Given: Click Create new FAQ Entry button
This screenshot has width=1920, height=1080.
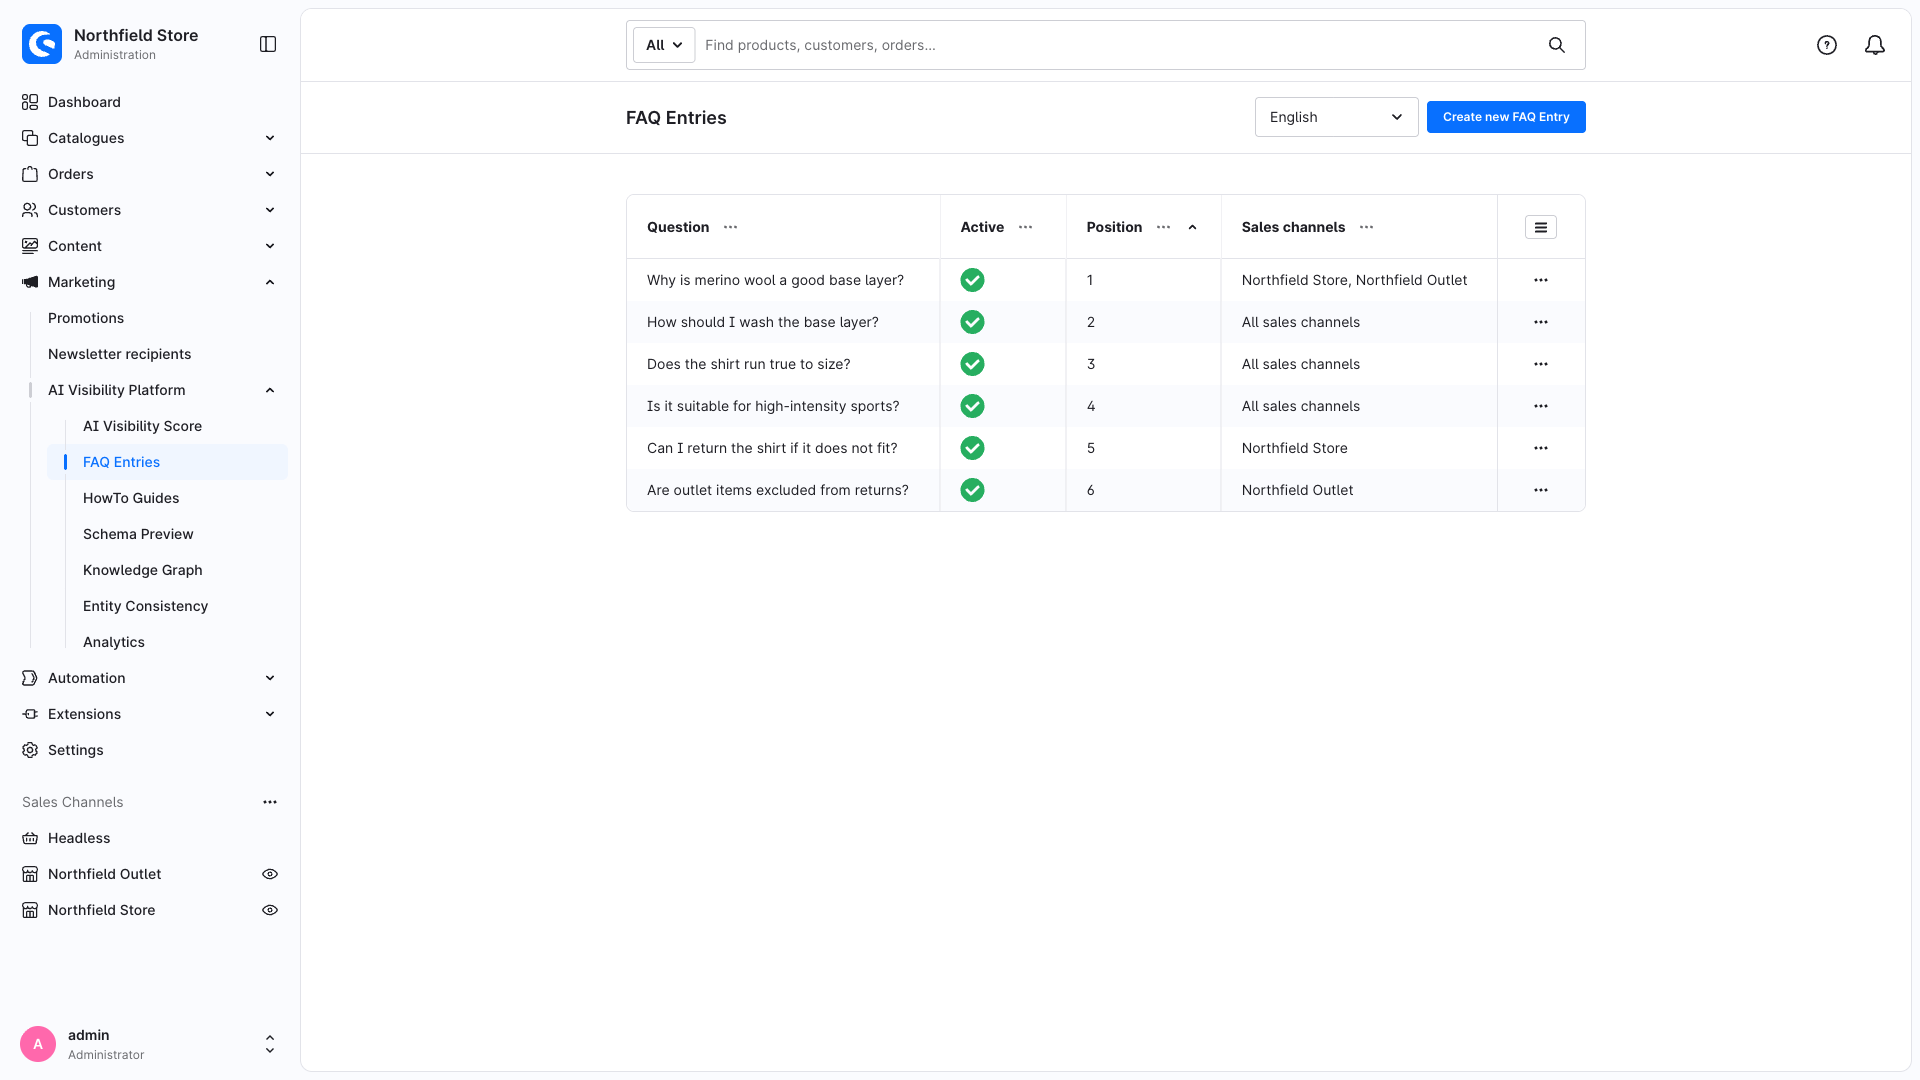Looking at the screenshot, I should [x=1506, y=117].
